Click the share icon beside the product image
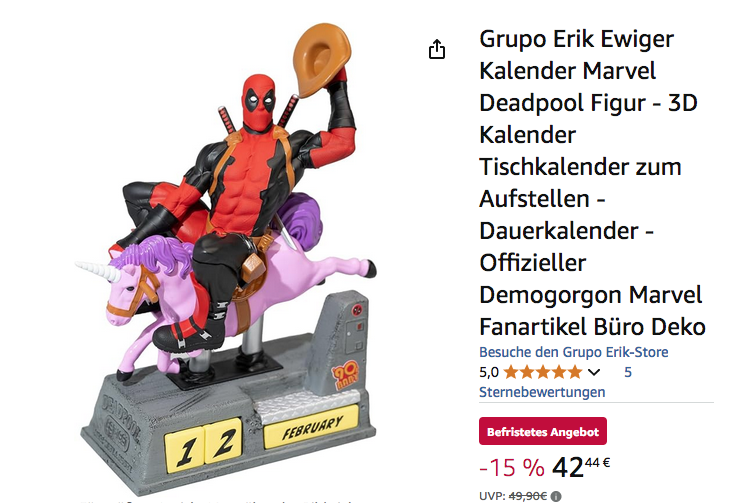 437,49
